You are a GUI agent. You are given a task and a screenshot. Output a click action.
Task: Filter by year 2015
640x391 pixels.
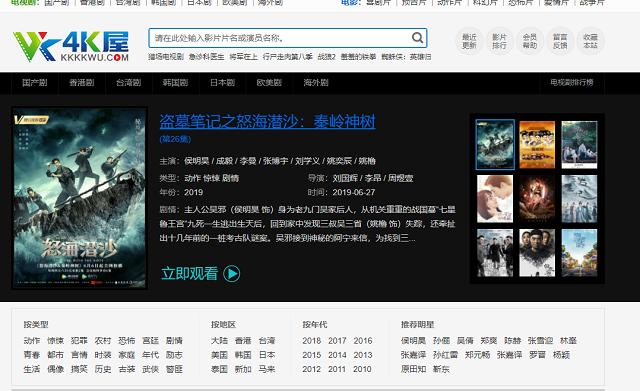312,355
